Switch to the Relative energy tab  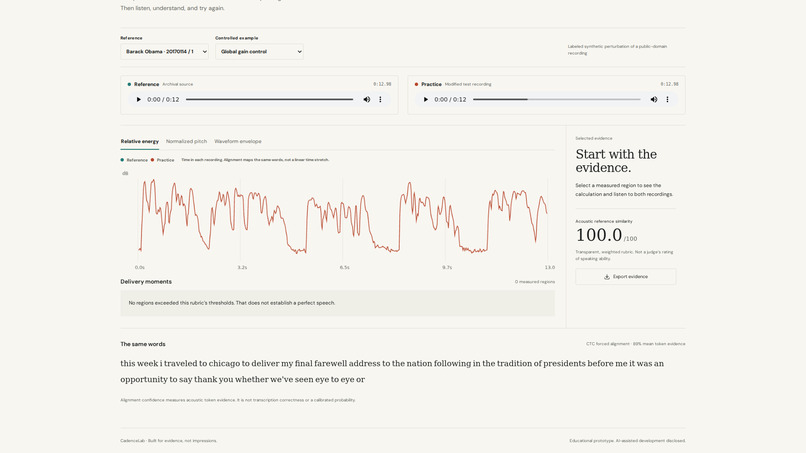click(140, 141)
